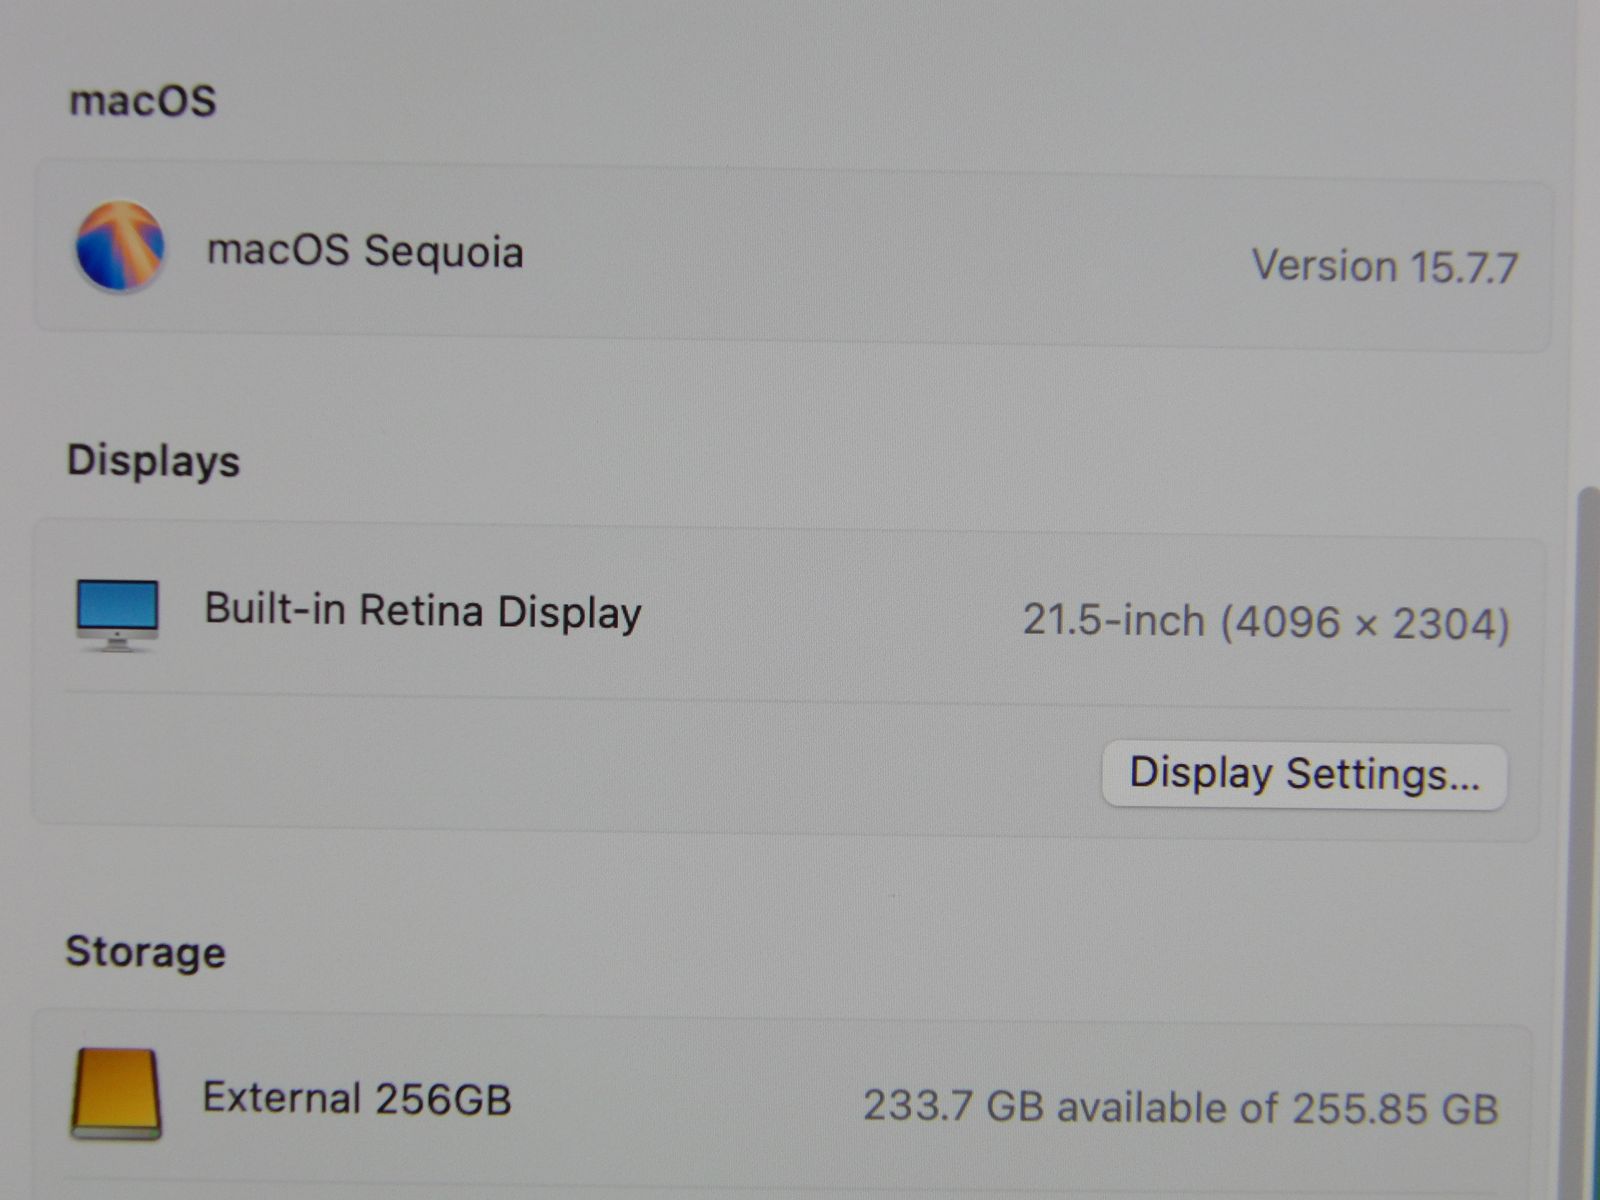Click the word Version beside 15.7.7
Image resolution: width=1600 pixels, height=1200 pixels.
[x=1324, y=266]
